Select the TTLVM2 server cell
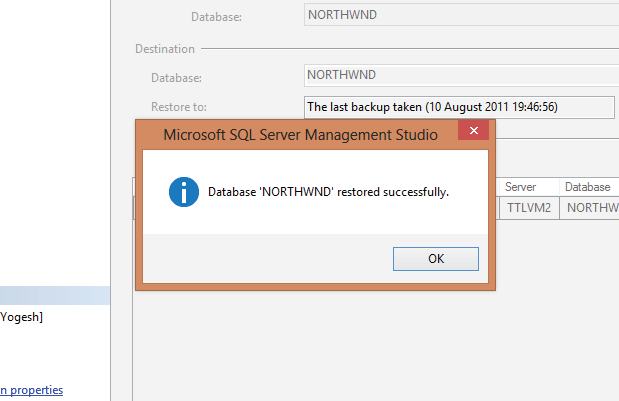Image resolution: width=619 pixels, height=401 pixels. tap(529, 208)
